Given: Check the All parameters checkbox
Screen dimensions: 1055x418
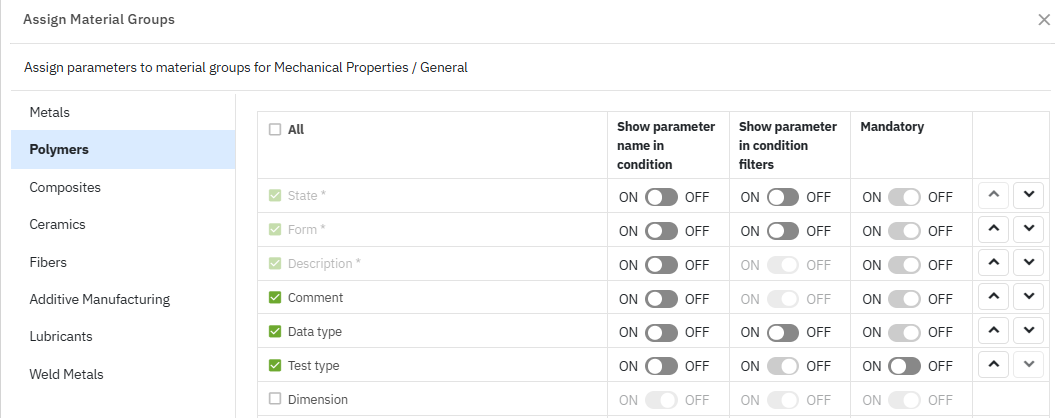Looking at the screenshot, I should [x=275, y=129].
